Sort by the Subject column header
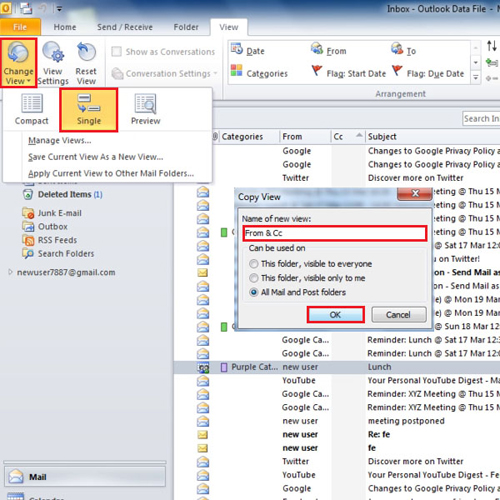 coord(433,137)
